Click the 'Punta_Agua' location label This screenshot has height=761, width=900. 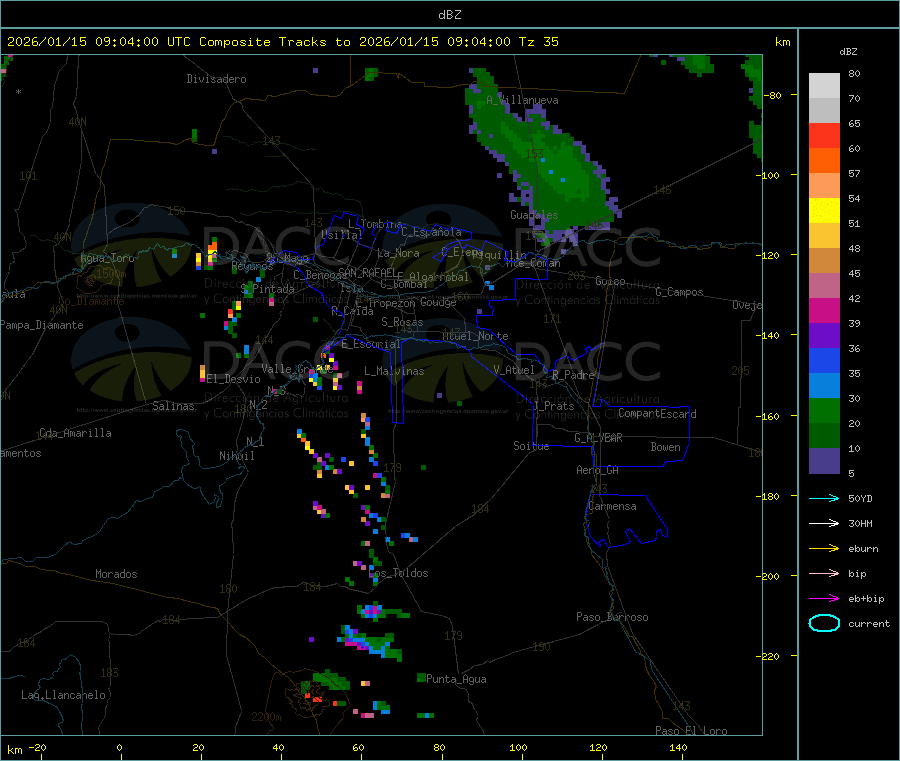click(456, 679)
